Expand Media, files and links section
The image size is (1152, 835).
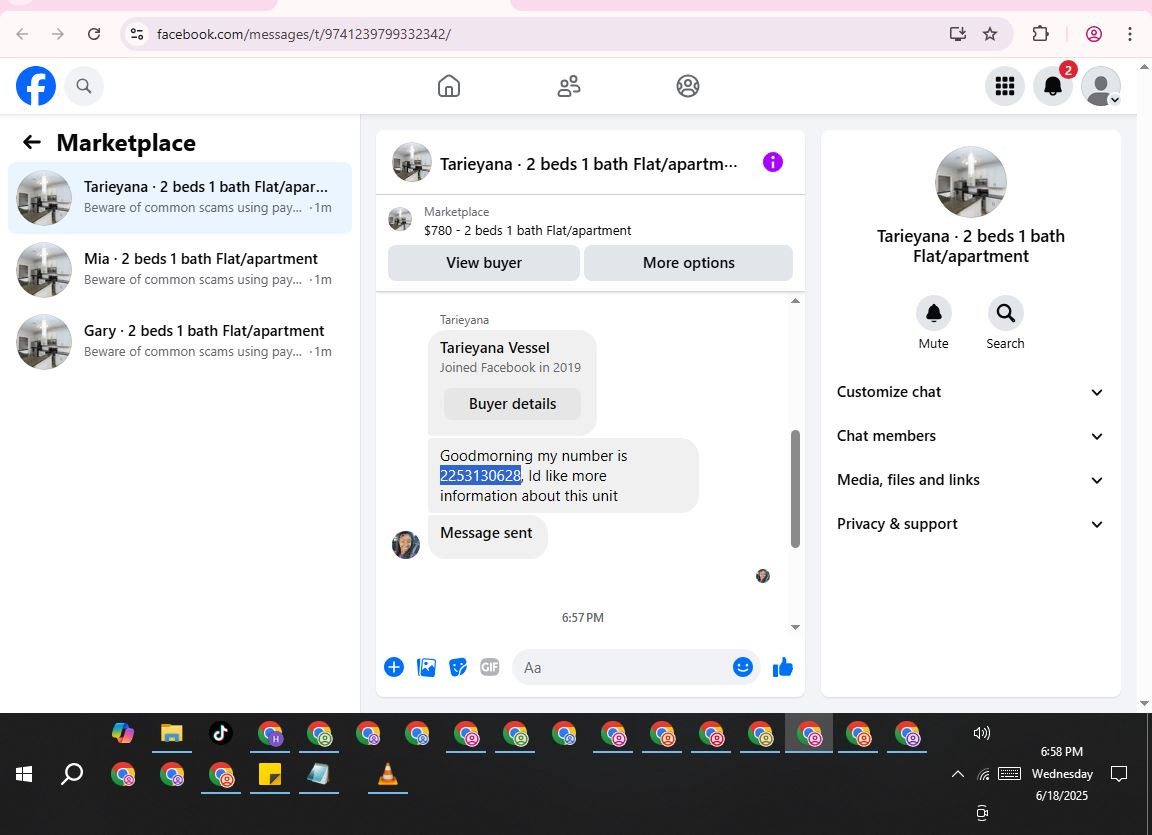coord(970,480)
